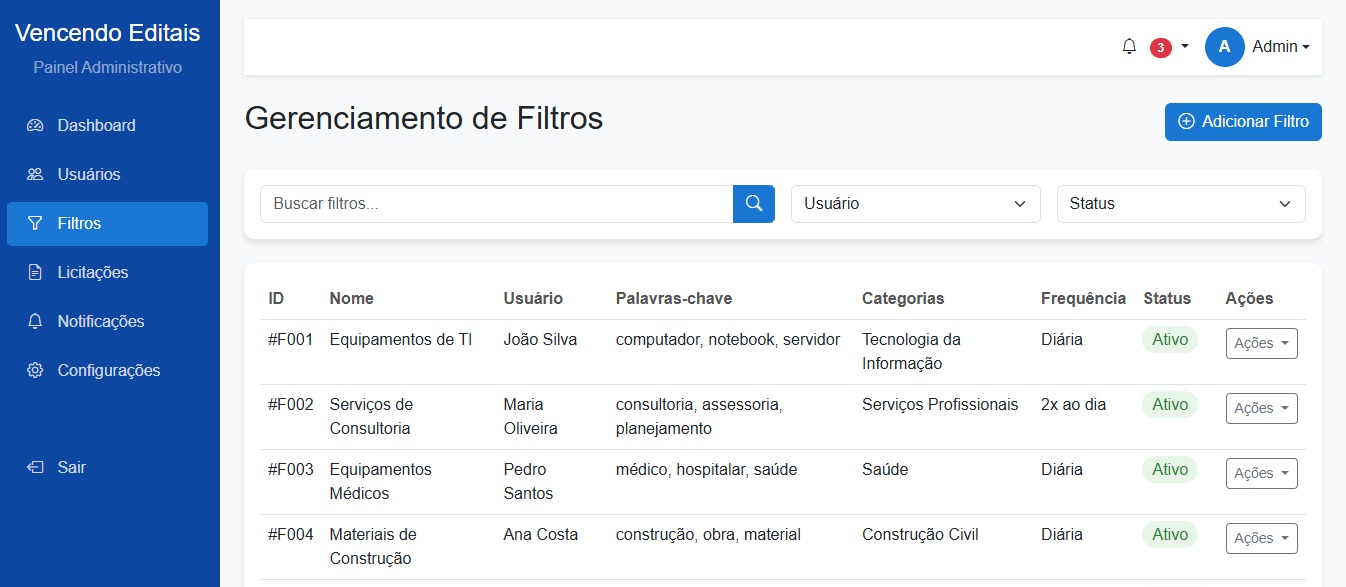Switch to the Dashboard section
Image resolution: width=1346 pixels, height=587 pixels.
click(x=97, y=125)
